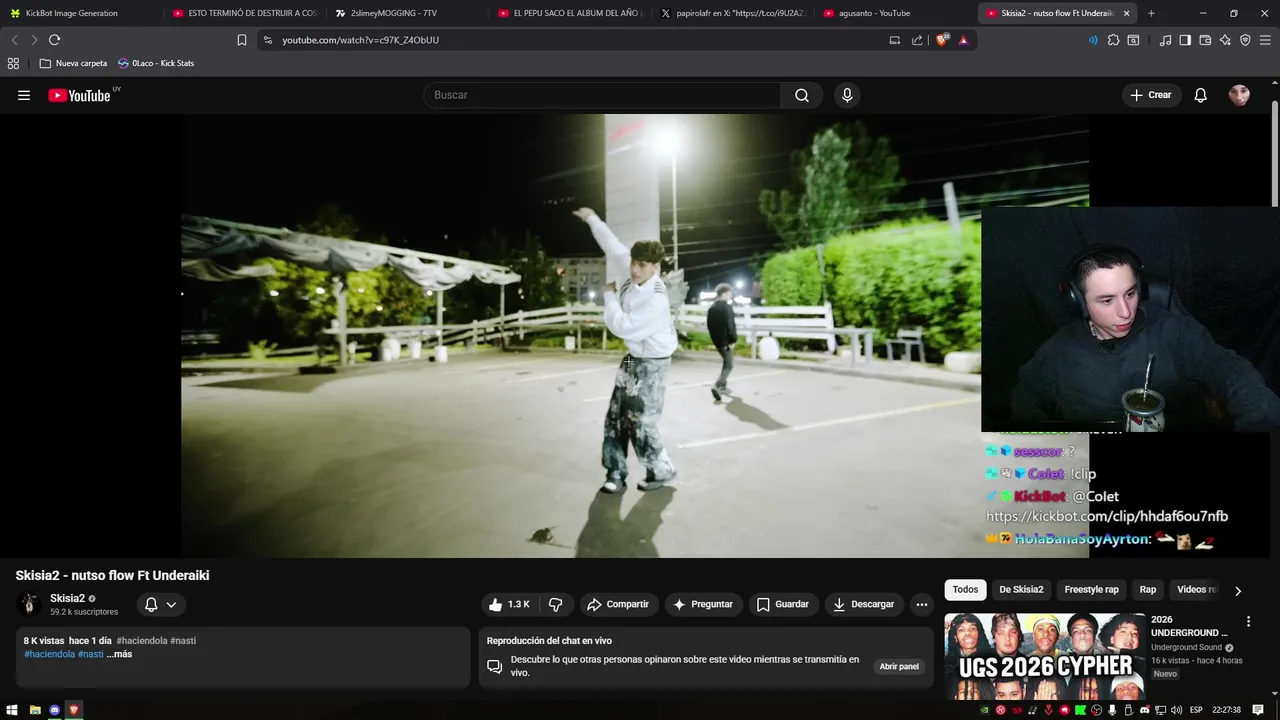Open the blue #nasti hashtag link

91,654
